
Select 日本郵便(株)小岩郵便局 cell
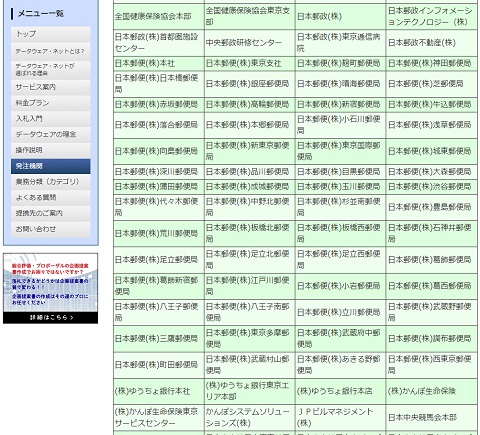click(x=340, y=286)
